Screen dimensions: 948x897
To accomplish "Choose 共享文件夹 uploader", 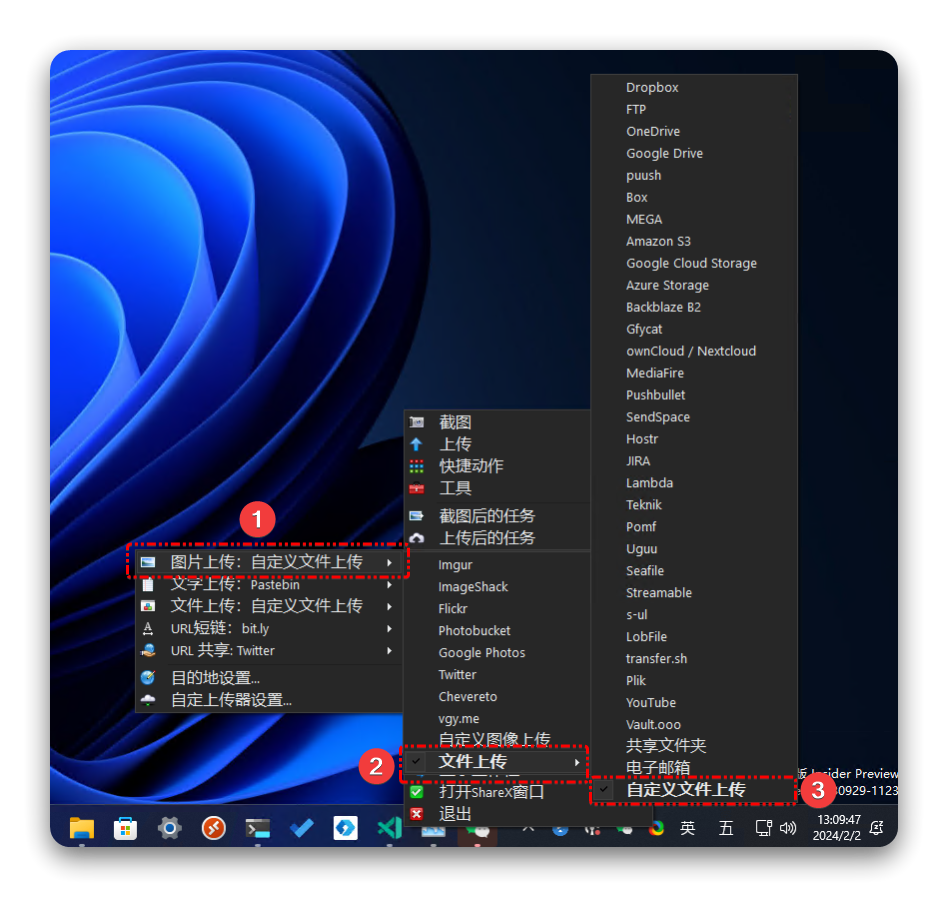I will click(666, 745).
